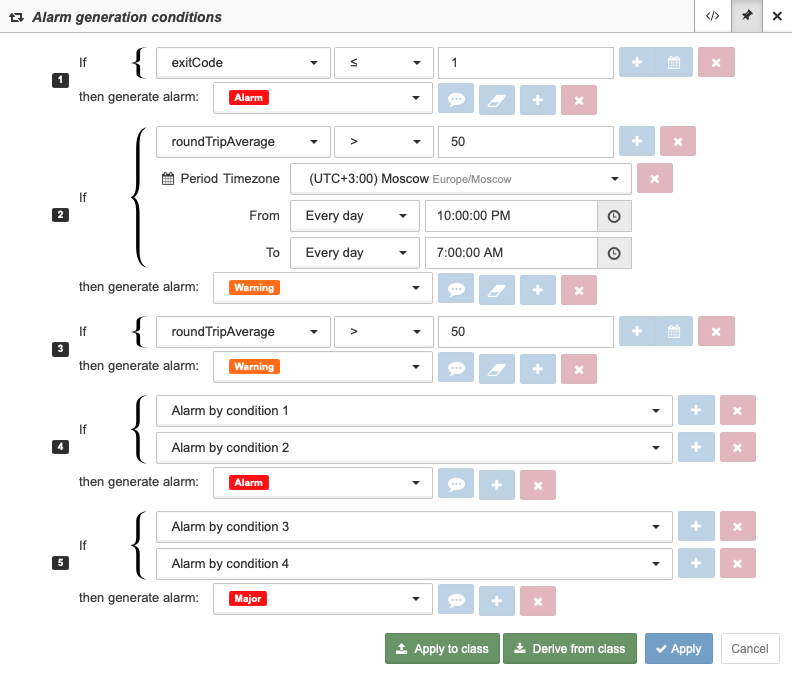The height and width of the screenshot is (675, 792).
Task: Change the Major alarm severity dropdown
Action: click(323, 599)
